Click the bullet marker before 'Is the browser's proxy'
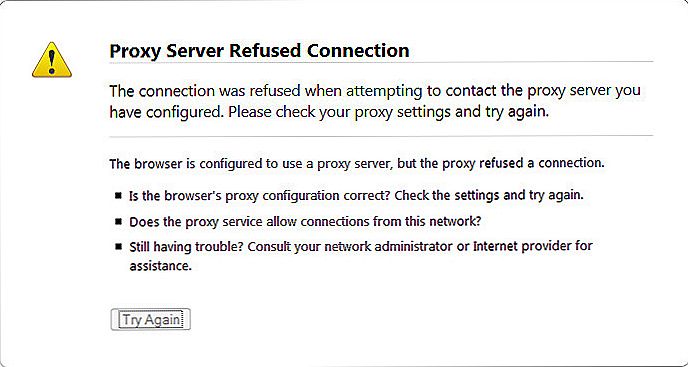 (x=118, y=195)
